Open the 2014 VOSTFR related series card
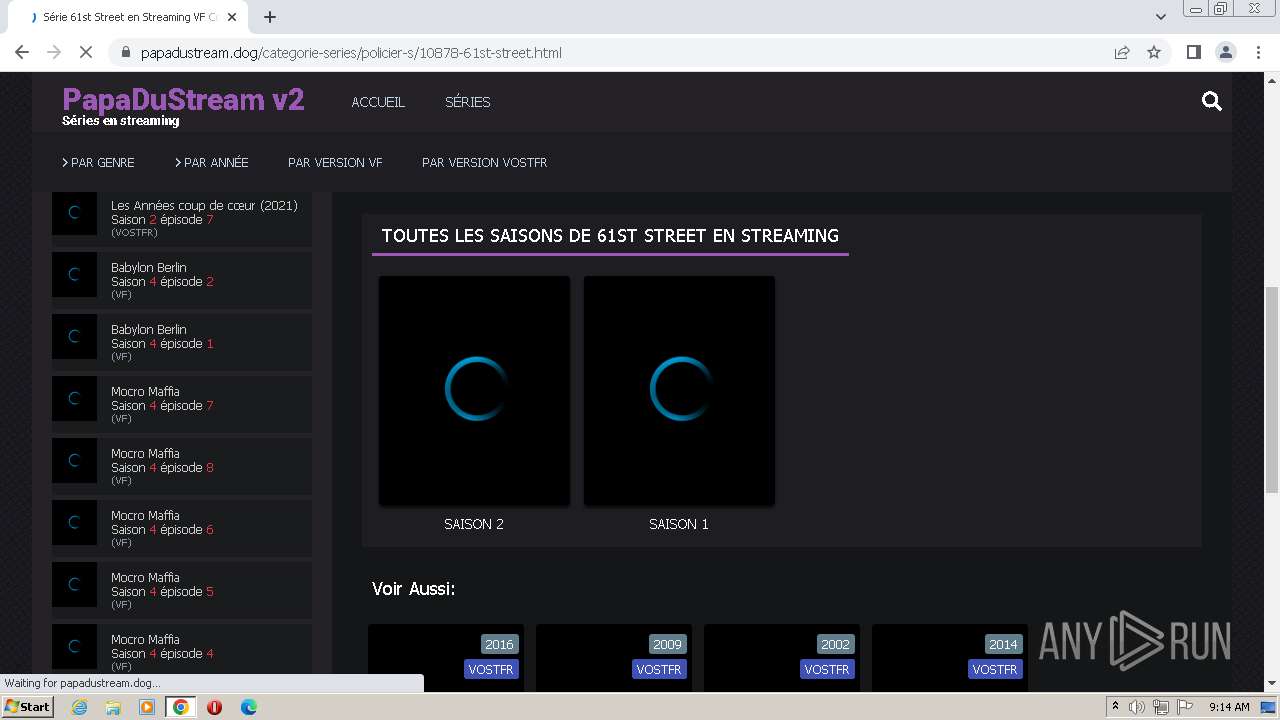This screenshot has height=720, width=1280. [950, 657]
